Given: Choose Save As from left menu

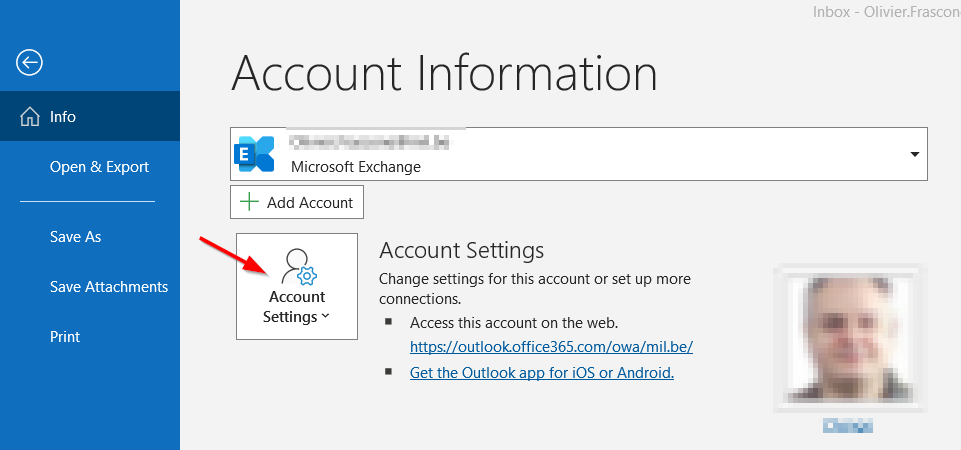Looking at the screenshot, I should [x=76, y=237].
